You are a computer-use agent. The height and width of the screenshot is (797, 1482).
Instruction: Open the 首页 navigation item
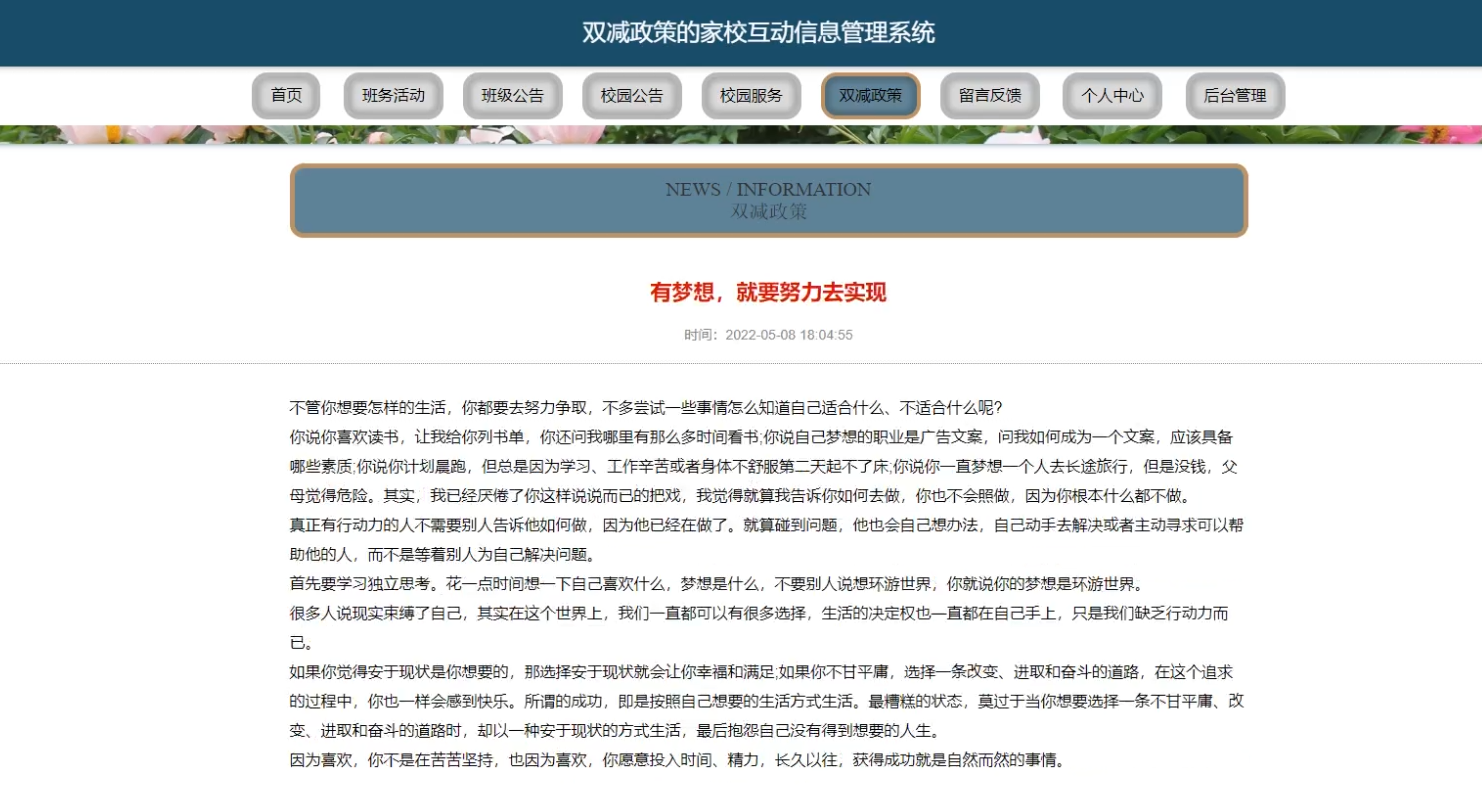coord(286,96)
